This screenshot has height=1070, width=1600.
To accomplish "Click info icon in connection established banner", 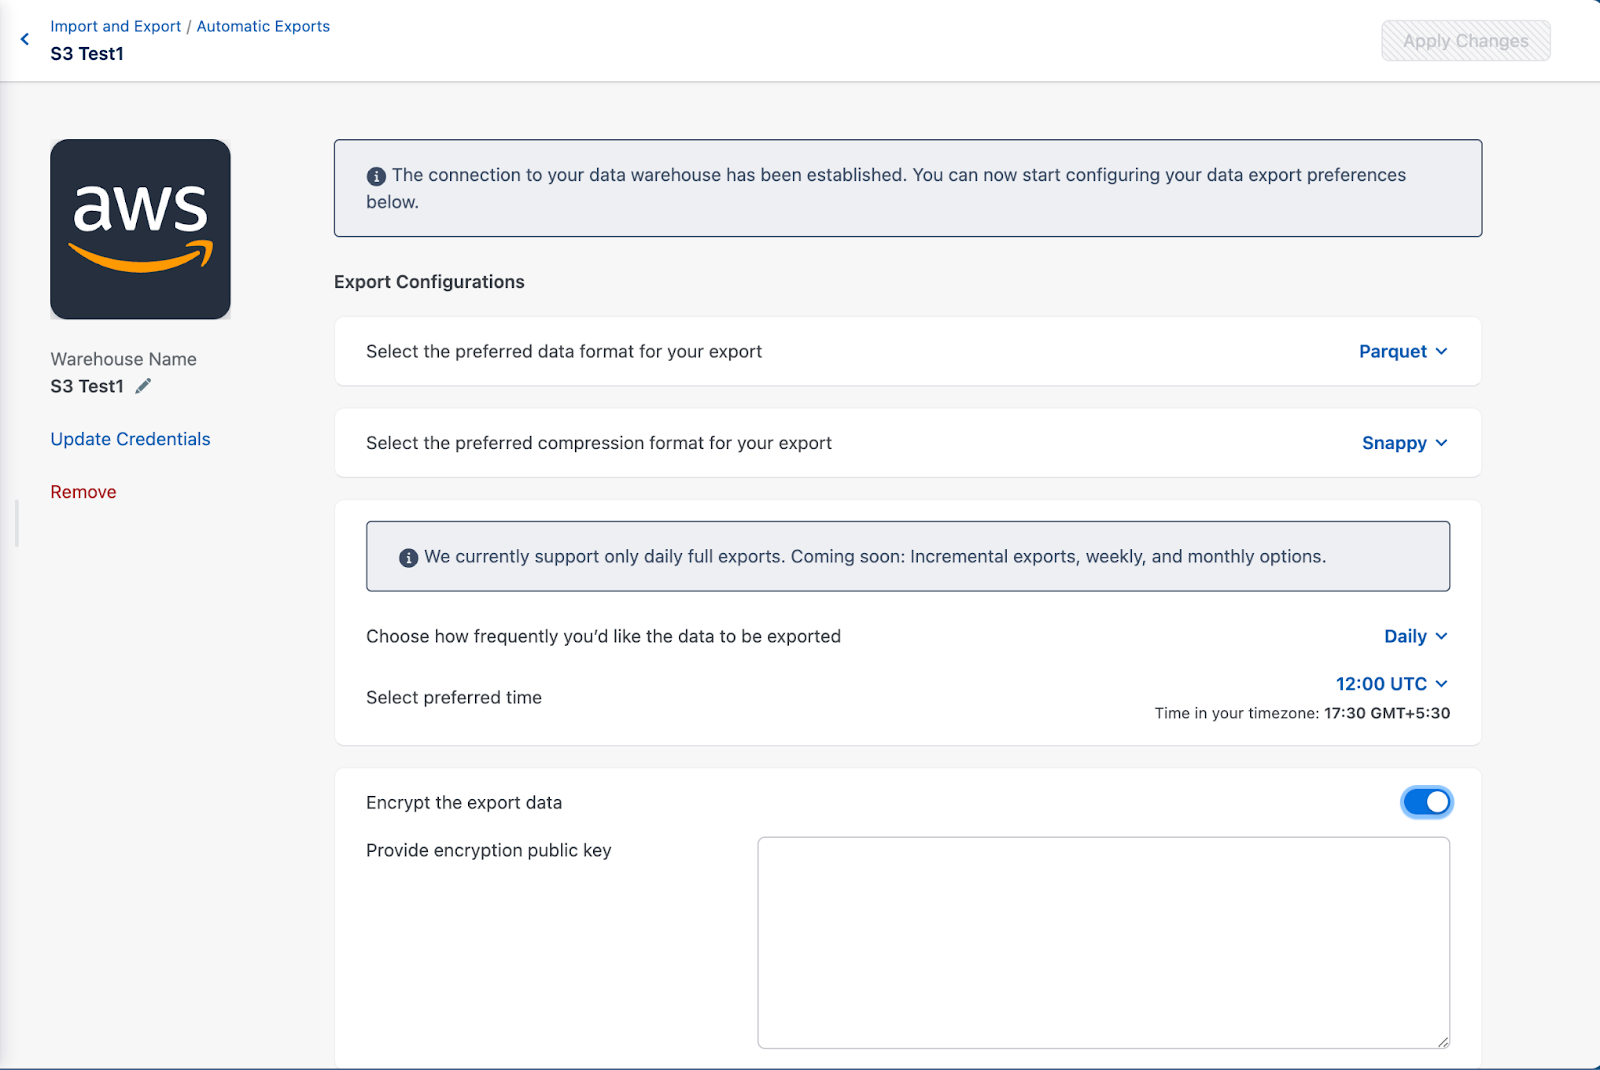I will [x=376, y=176].
